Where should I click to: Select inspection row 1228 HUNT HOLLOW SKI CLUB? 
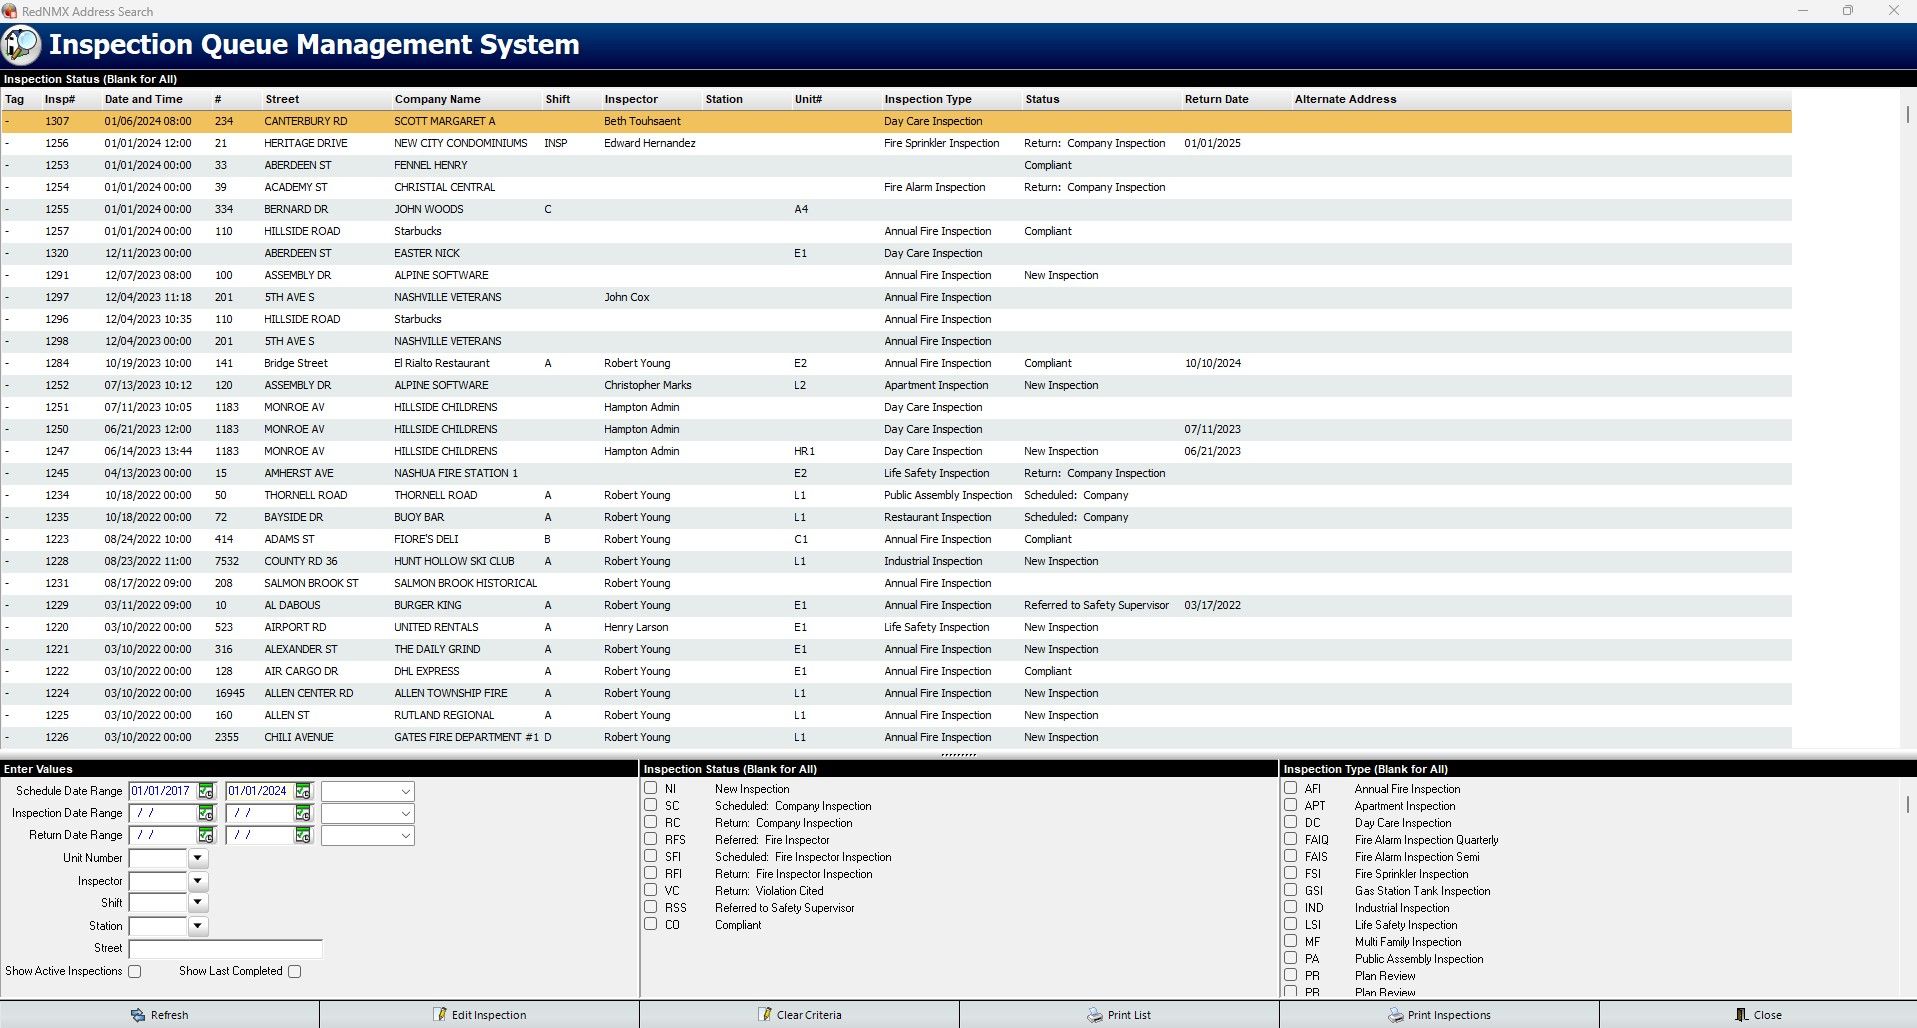(896, 561)
